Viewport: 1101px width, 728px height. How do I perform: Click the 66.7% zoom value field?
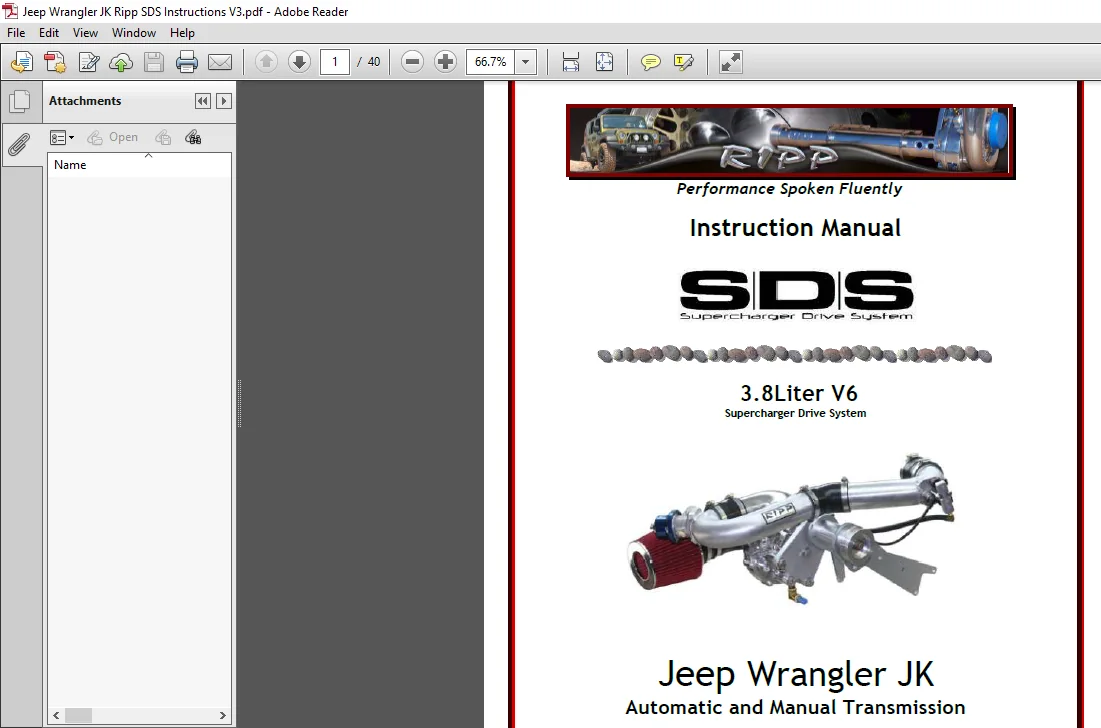pyautogui.click(x=490, y=62)
